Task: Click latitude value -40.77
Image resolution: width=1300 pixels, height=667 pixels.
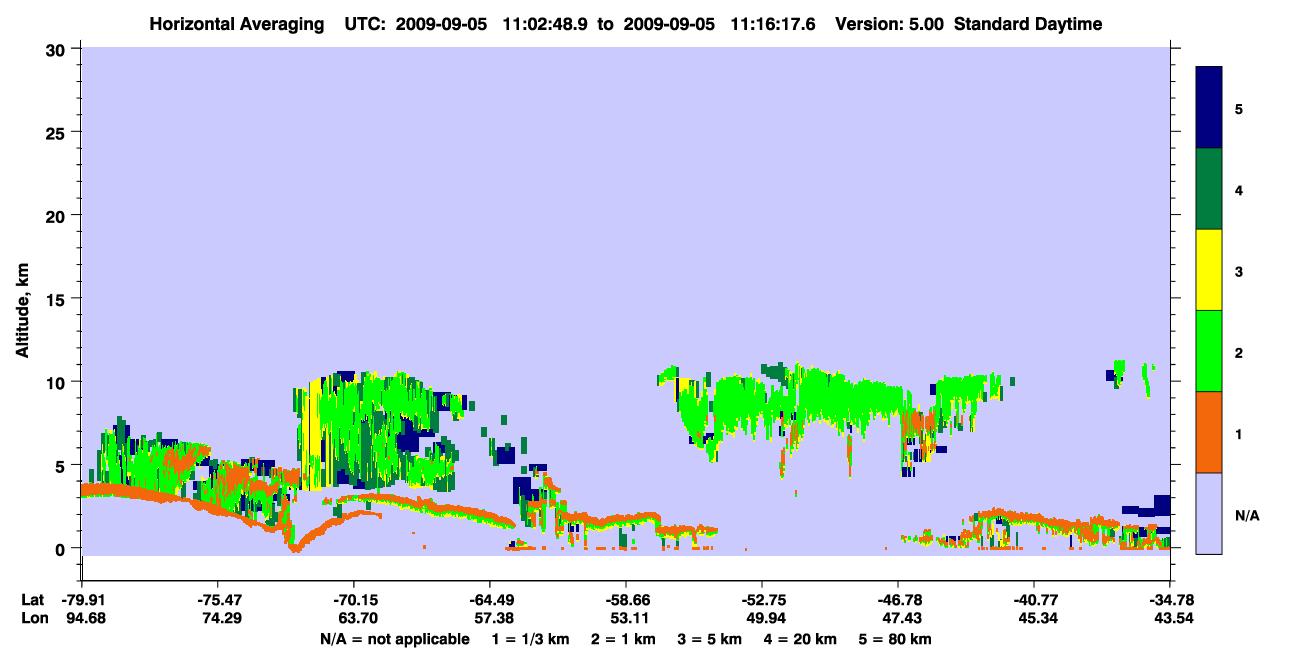Action: [x=1034, y=601]
